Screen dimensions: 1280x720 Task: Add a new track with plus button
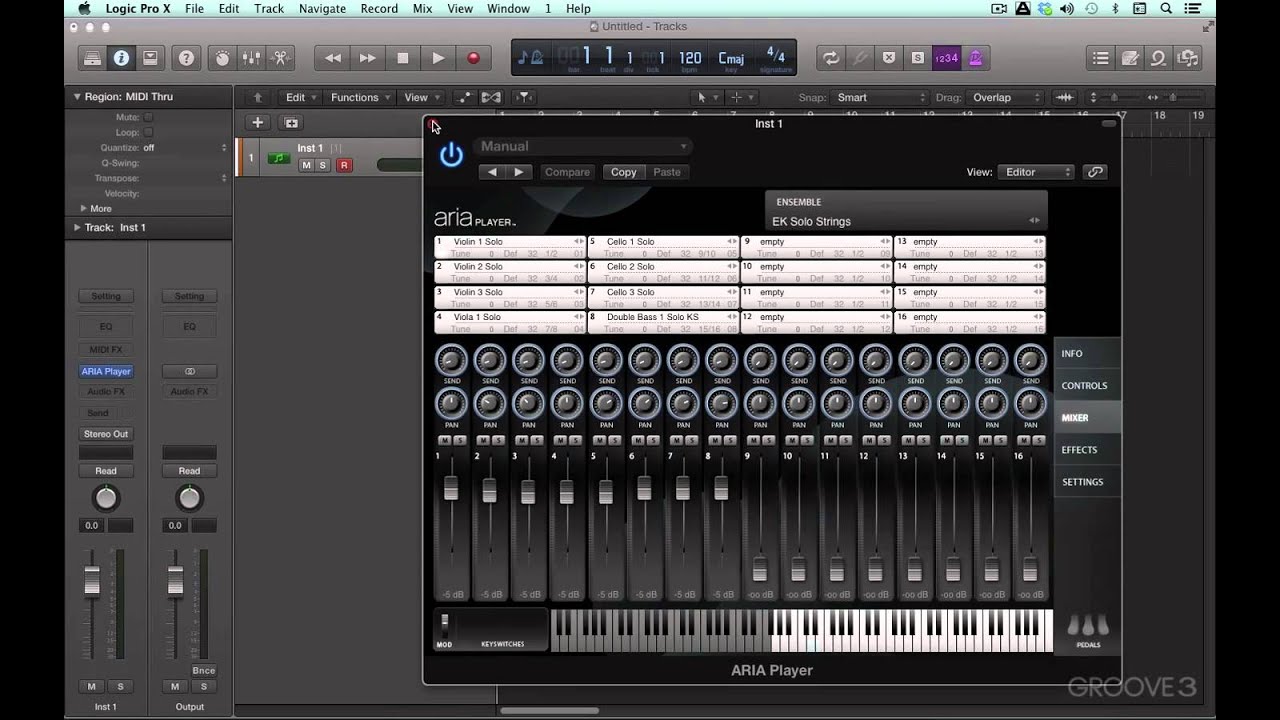(x=257, y=122)
